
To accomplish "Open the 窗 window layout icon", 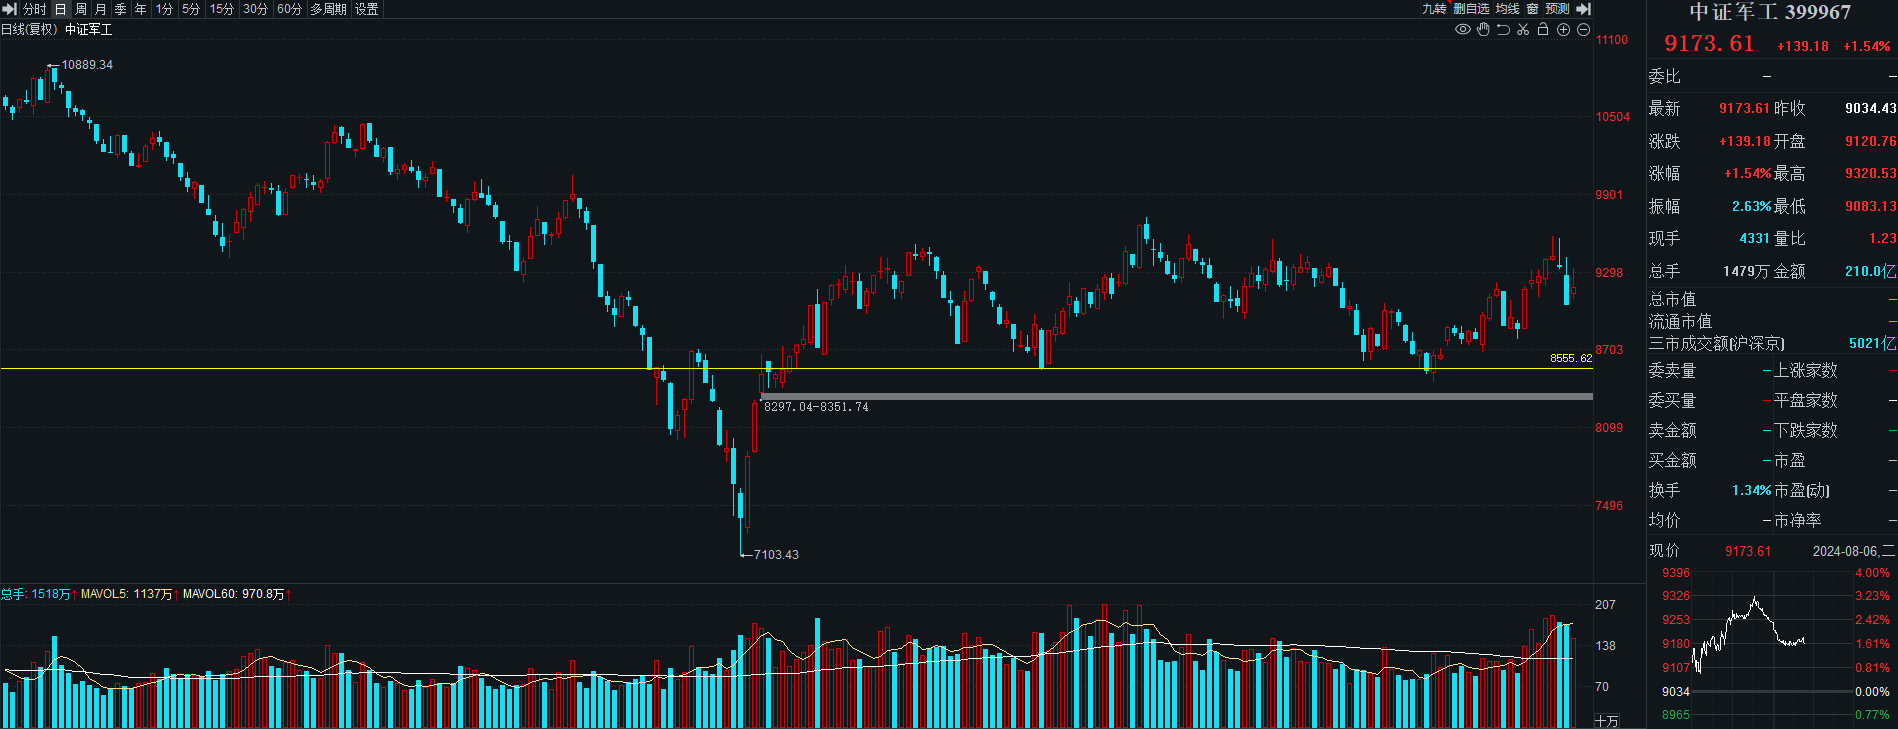I will [x=1532, y=9].
